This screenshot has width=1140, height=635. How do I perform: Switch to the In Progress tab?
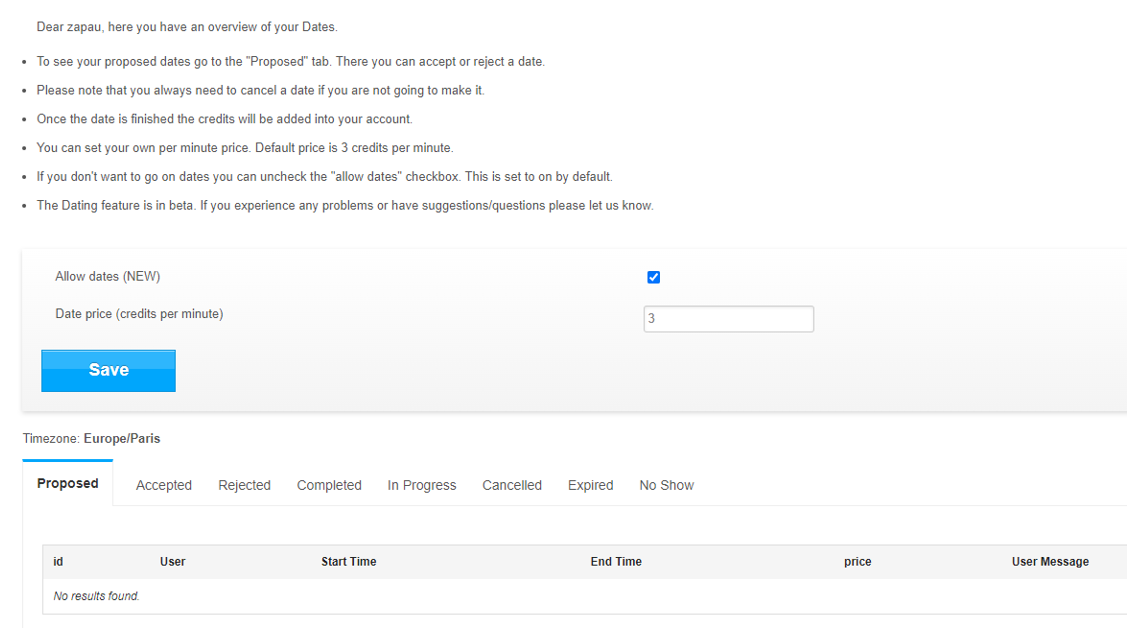pyautogui.click(x=422, y=485)
